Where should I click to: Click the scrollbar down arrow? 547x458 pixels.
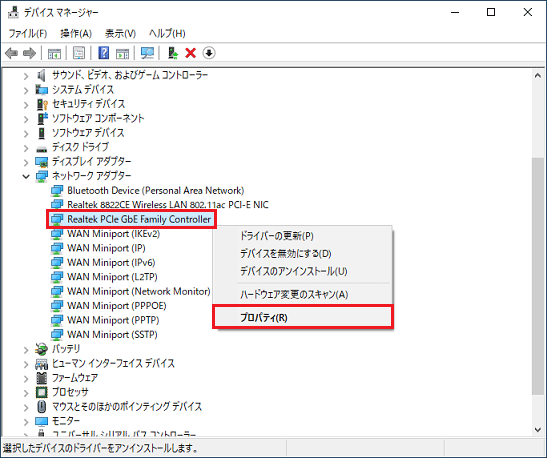tap(538, 430)
